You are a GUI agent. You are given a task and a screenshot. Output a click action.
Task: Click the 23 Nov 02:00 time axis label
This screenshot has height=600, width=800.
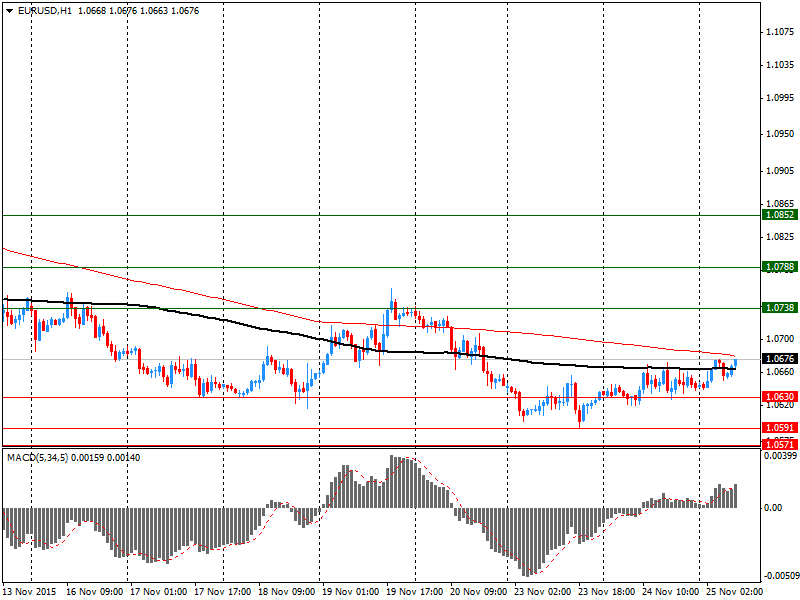pos(543,592)
